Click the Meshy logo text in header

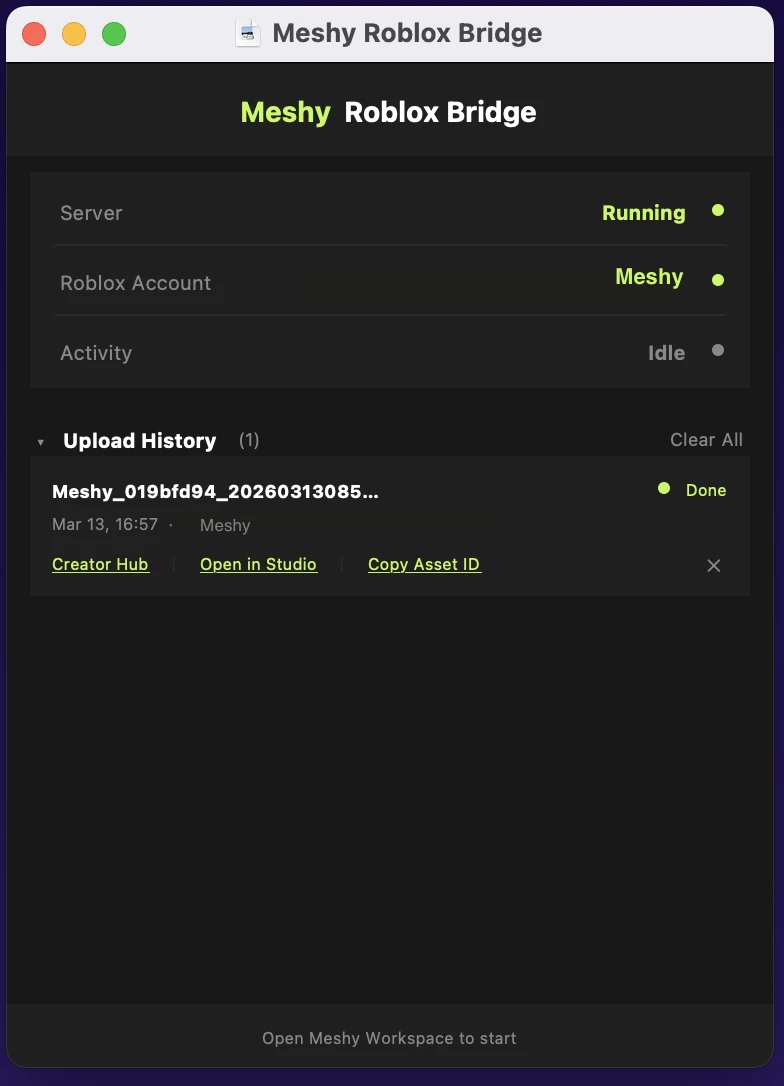coord(285,112)
